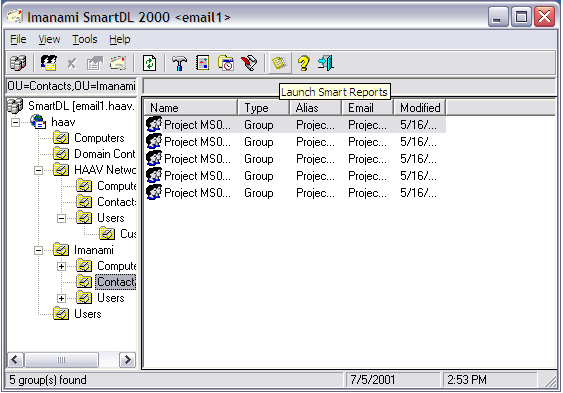Image resolution: width=563 pixels, height=393 pixels.
Task: Click the folder with clock icon
Action: point(226,63)
